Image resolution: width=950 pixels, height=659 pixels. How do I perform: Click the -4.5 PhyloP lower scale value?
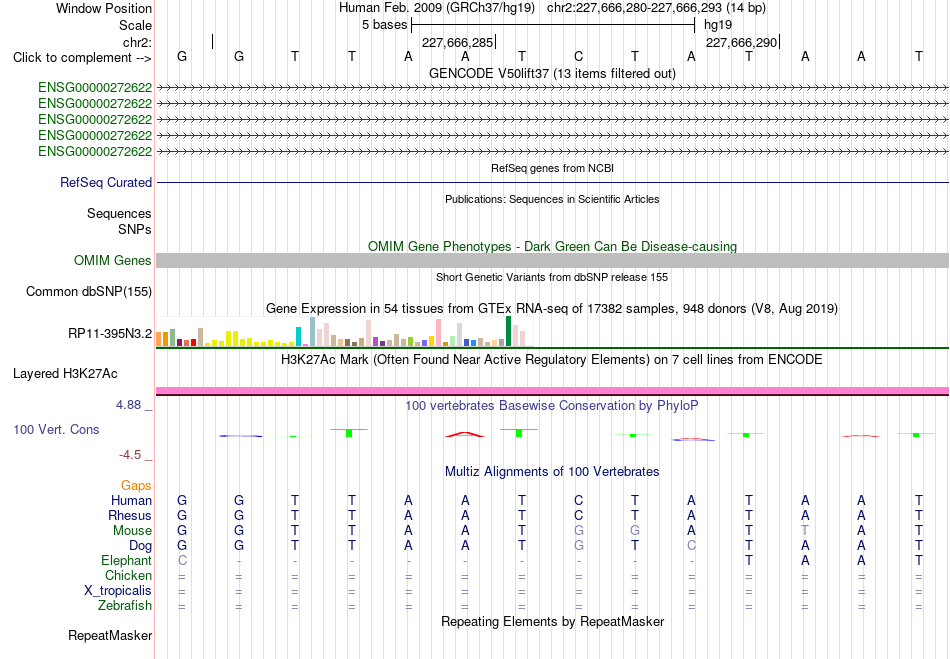[x=130, y=455]
